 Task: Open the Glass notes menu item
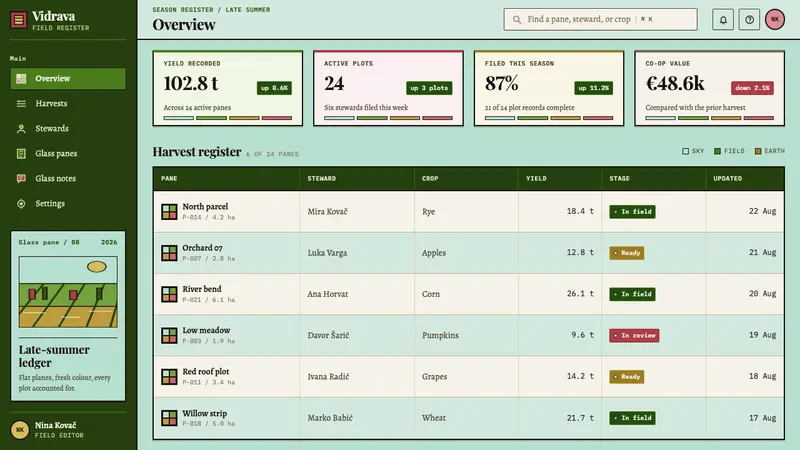coord(68,179)
